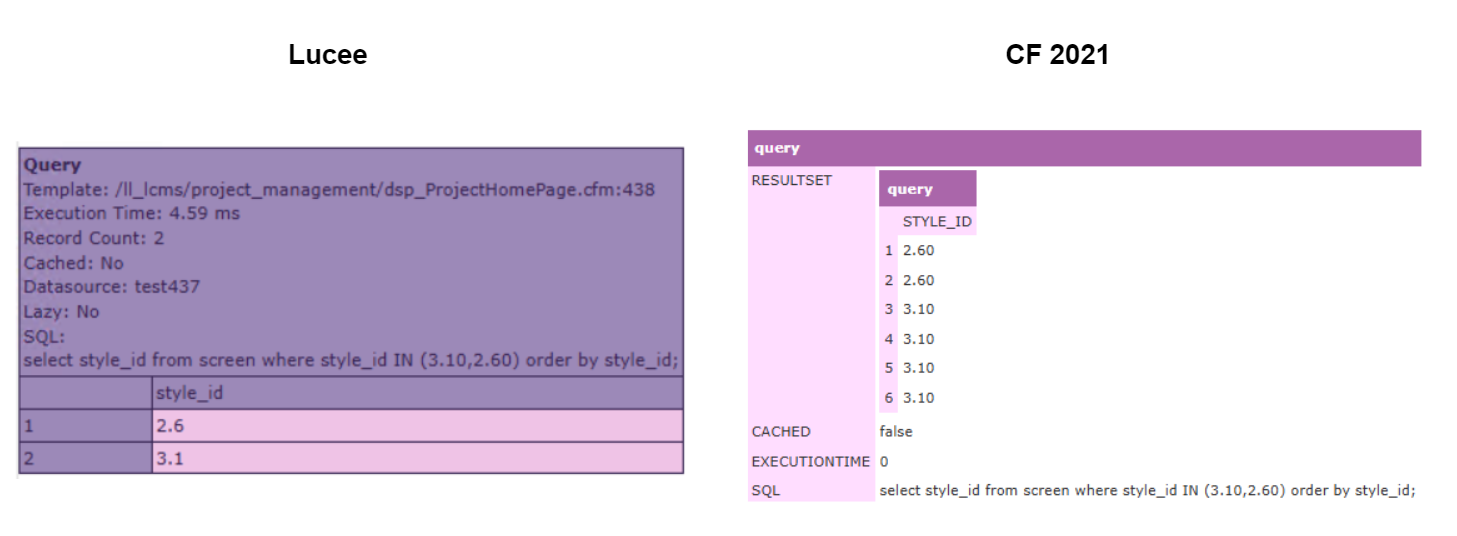Click the 3.10 value in CF row 6
The height and width of the screenshot is (536, 1457).
(x=918, y=398)
